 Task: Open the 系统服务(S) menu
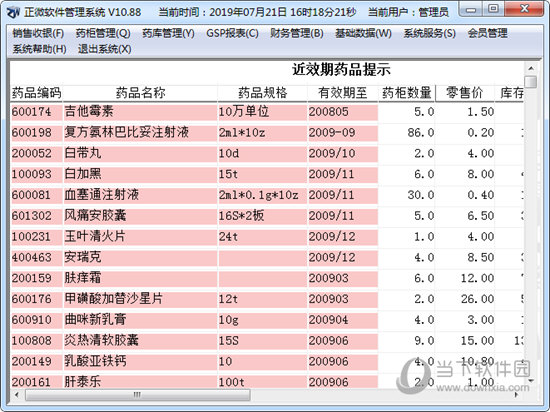pos(429,33)
